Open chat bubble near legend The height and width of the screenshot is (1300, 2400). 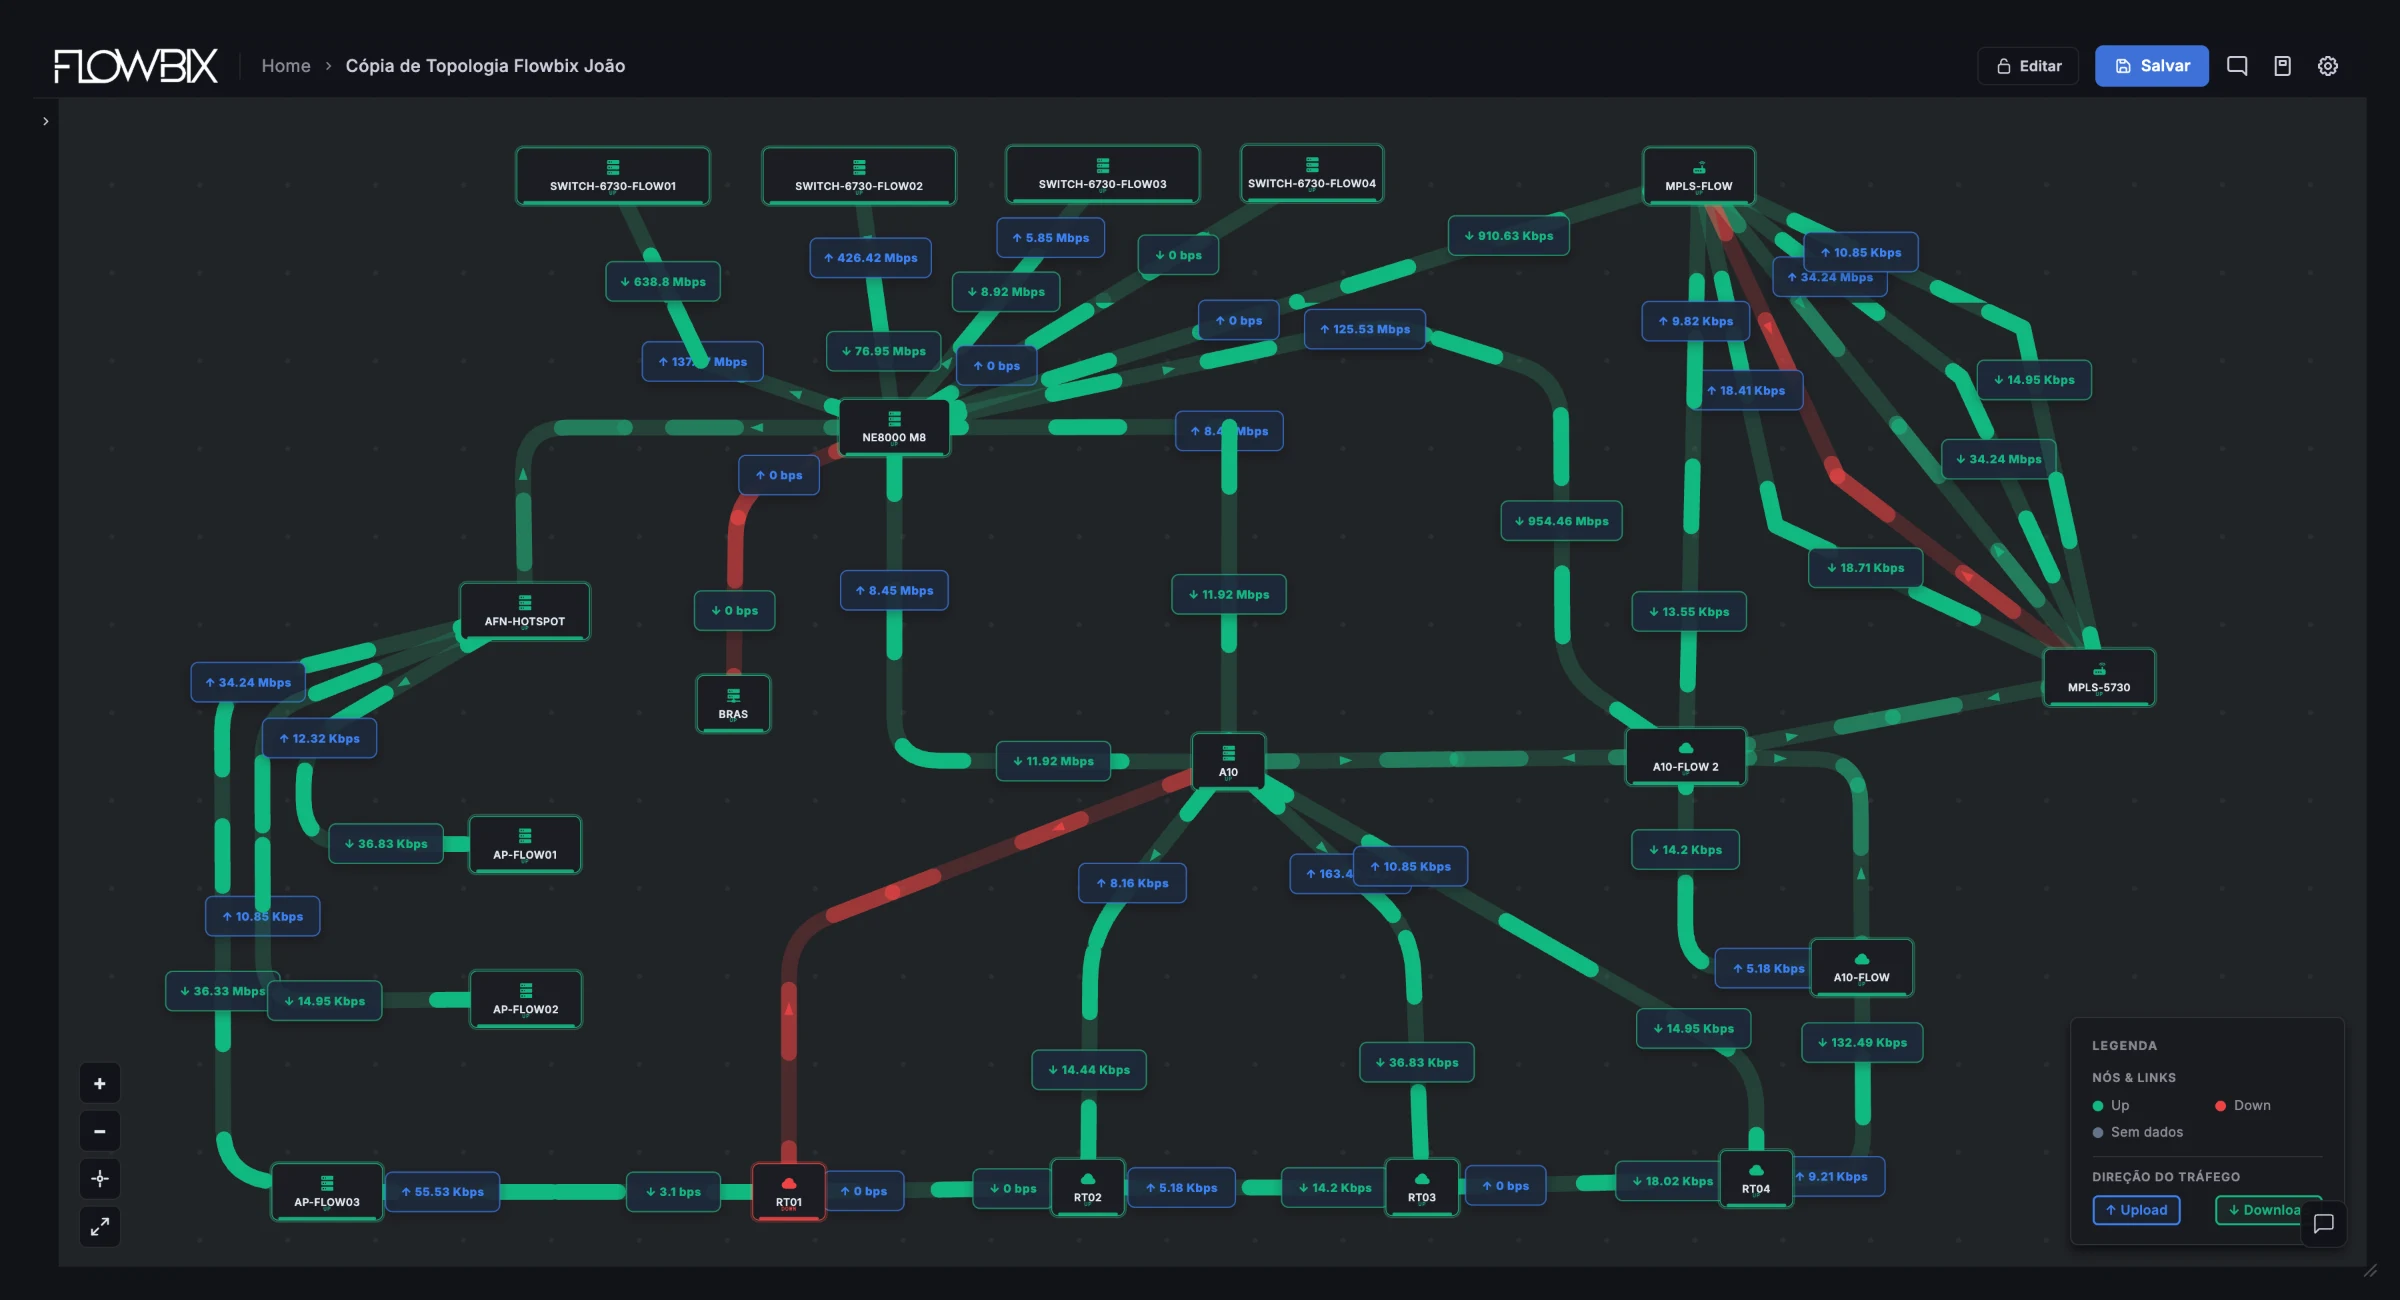[2323, 1223]
